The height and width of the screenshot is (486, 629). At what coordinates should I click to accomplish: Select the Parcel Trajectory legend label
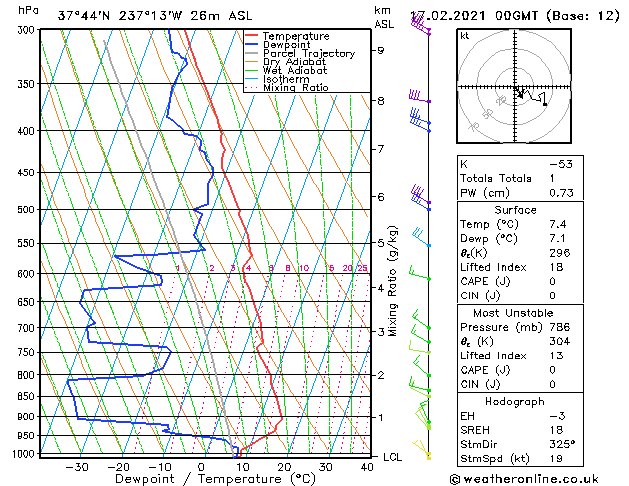pos(309,53)
